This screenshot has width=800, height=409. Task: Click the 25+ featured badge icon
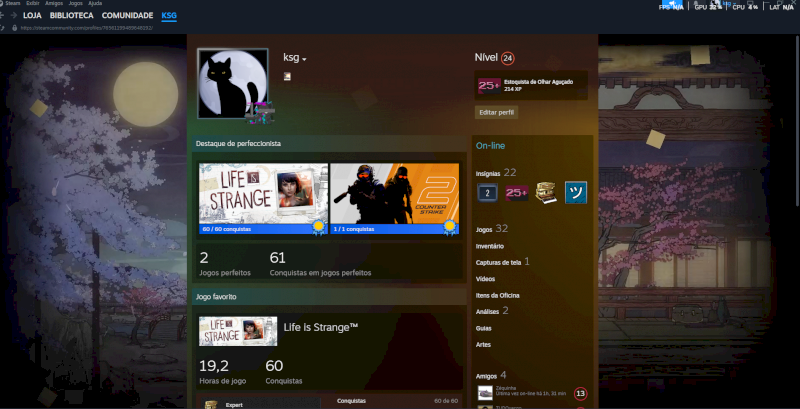489,85
